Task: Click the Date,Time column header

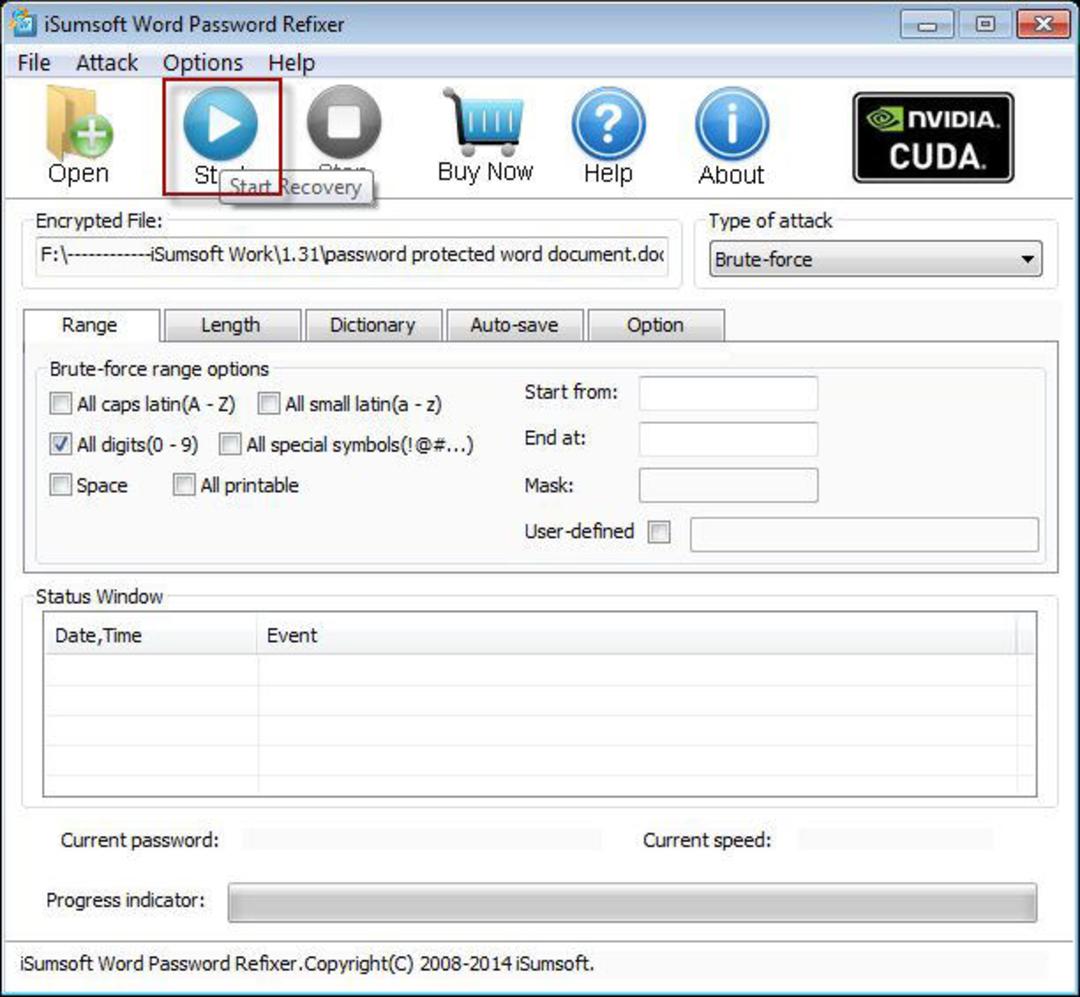Action: (150, 635)
